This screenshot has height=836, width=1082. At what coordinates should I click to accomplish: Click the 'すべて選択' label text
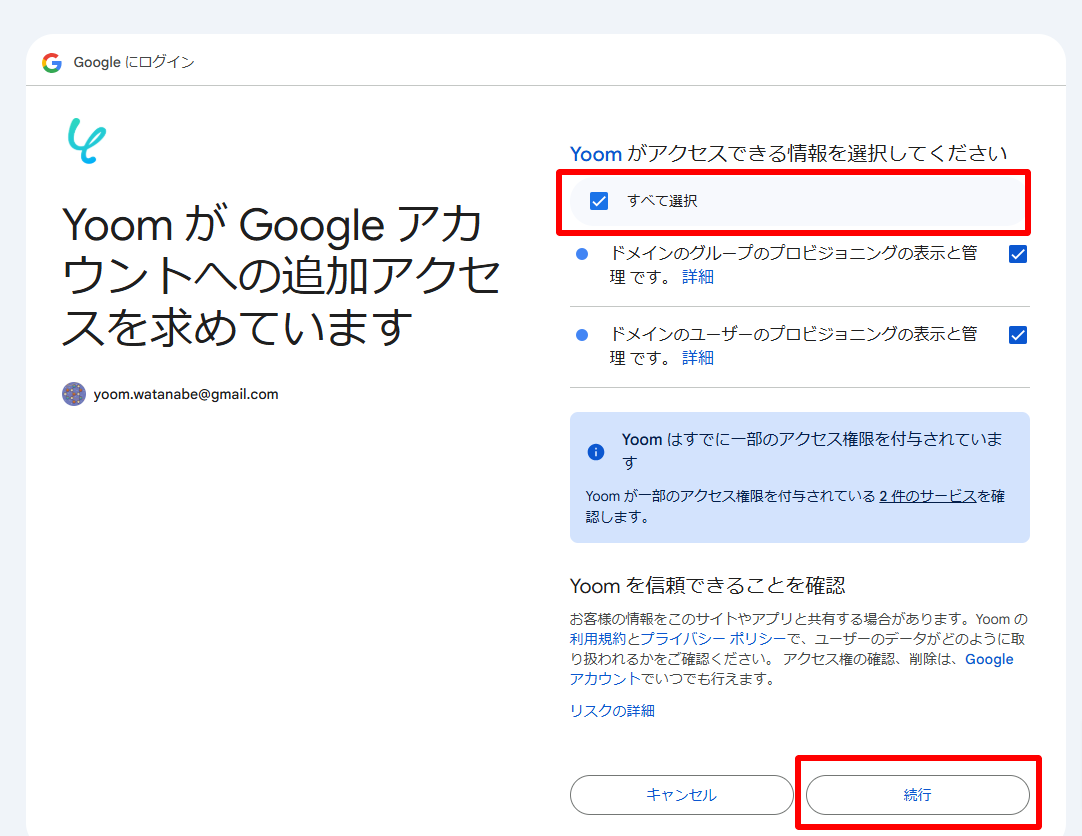point(662,201)
